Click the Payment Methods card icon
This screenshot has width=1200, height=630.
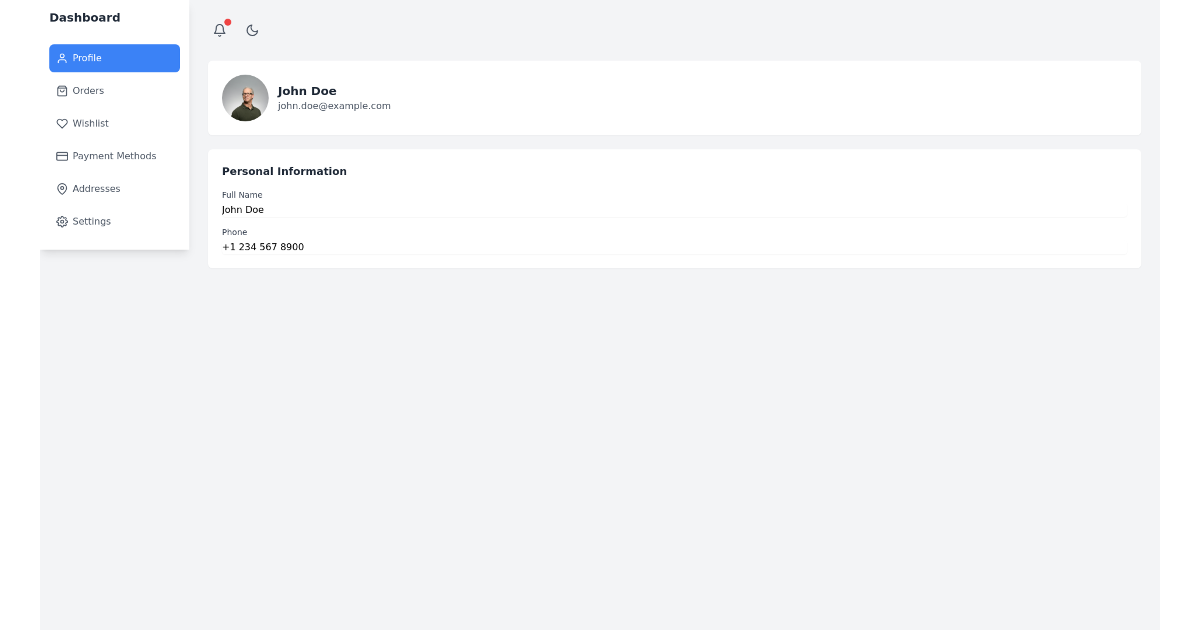pyautogui.click(x=62, y=156)
